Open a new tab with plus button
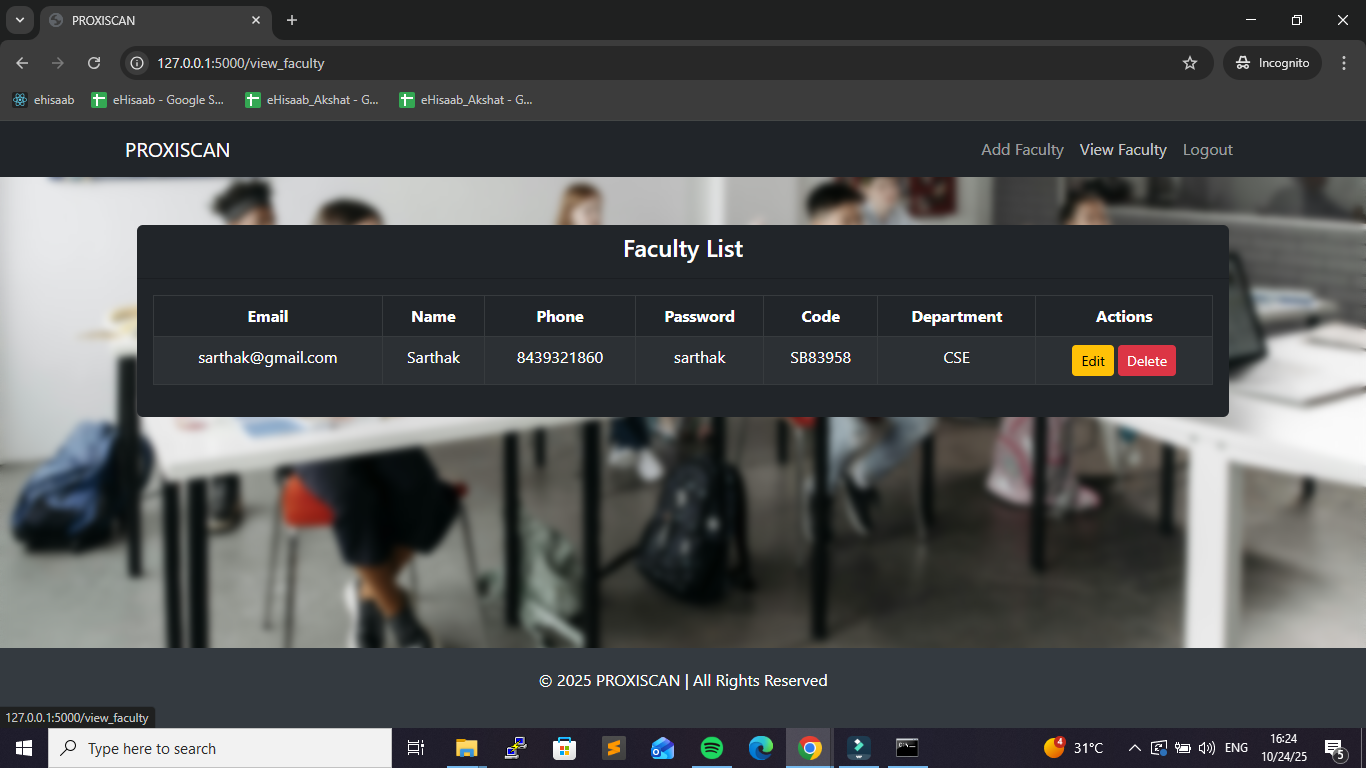Screen dimensions: 1366x768 point(292,20)
